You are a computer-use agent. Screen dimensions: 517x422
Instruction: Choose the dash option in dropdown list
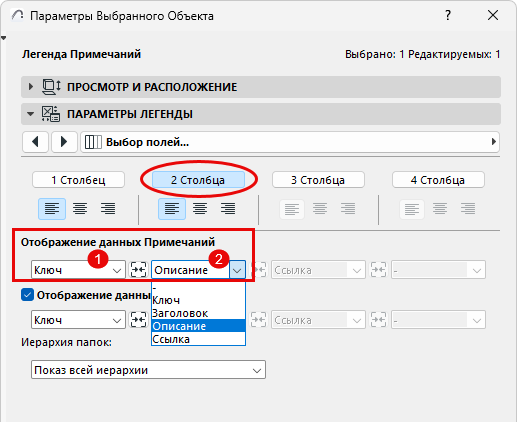[198, 288]
